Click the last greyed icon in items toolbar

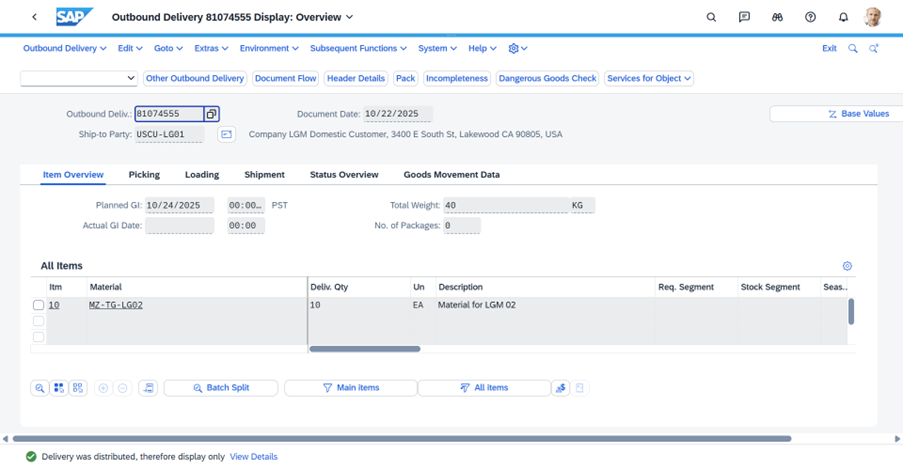click(579, 388)
